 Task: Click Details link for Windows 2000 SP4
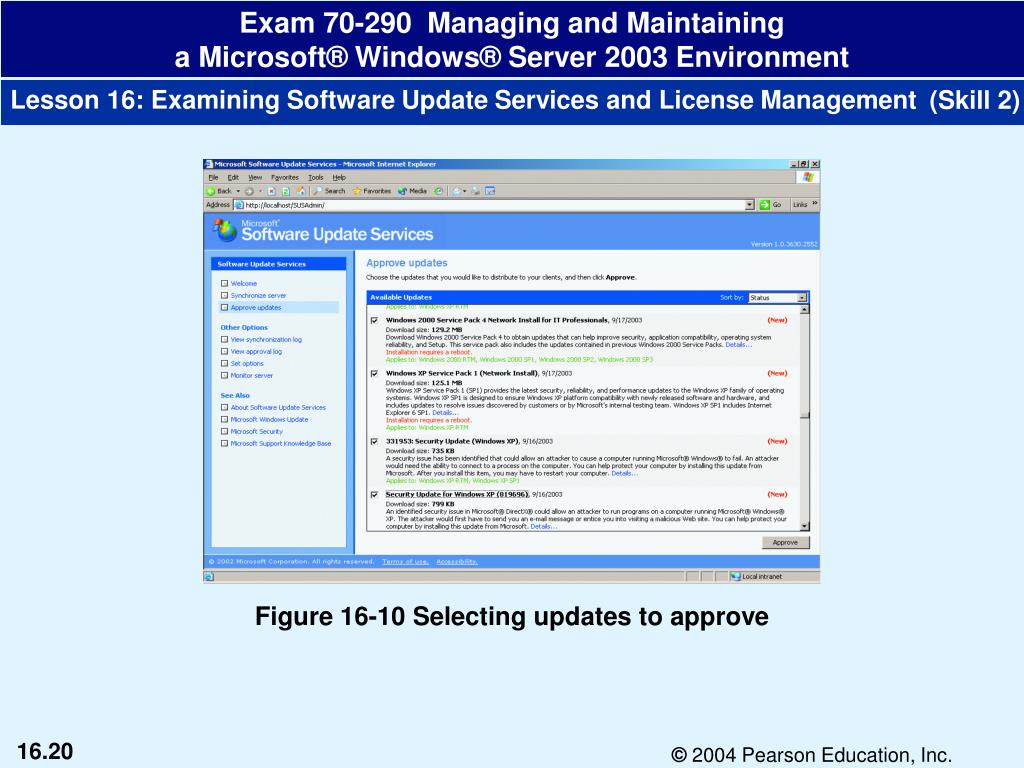[739, 345]
